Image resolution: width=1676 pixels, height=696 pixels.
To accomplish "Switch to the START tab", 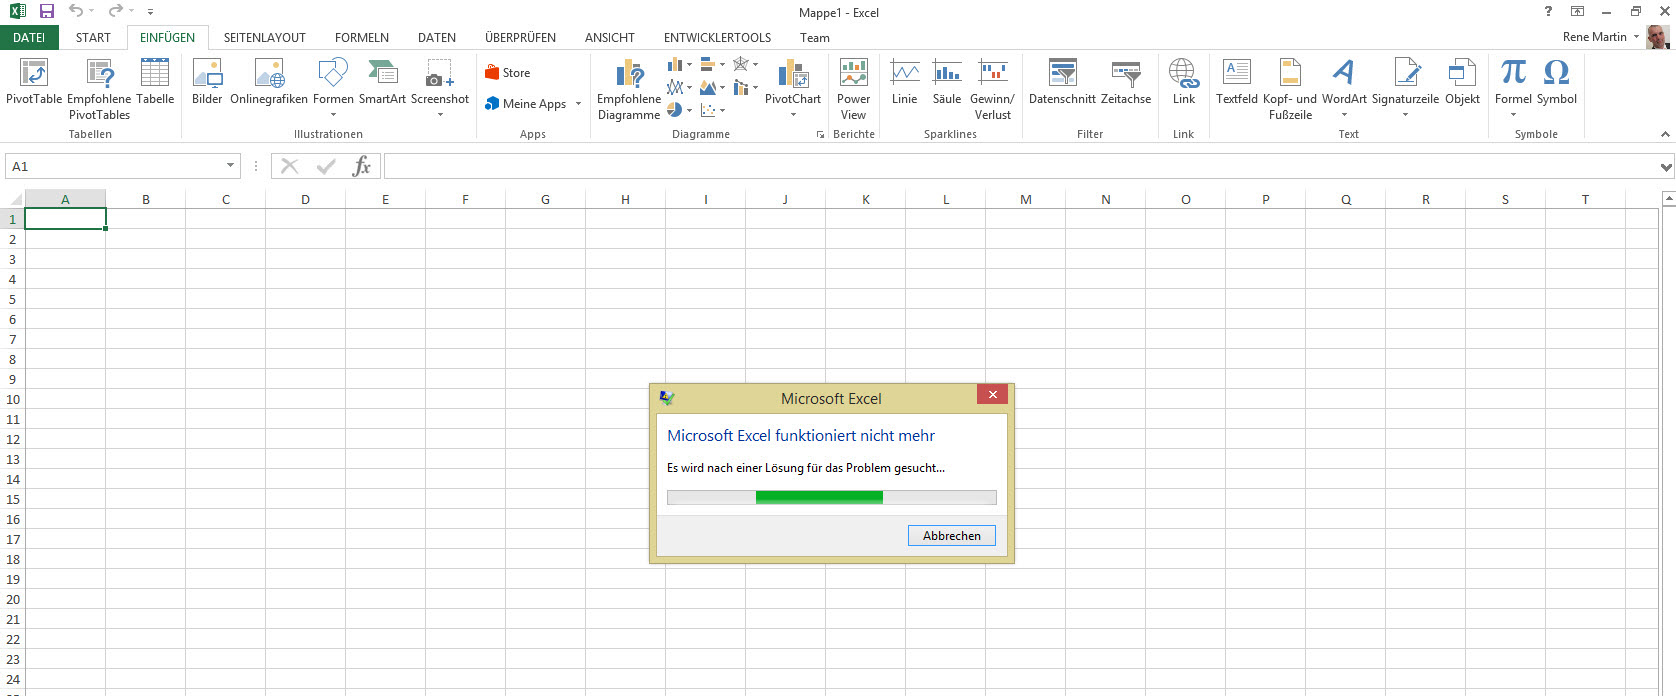I will tap(93, 38).
